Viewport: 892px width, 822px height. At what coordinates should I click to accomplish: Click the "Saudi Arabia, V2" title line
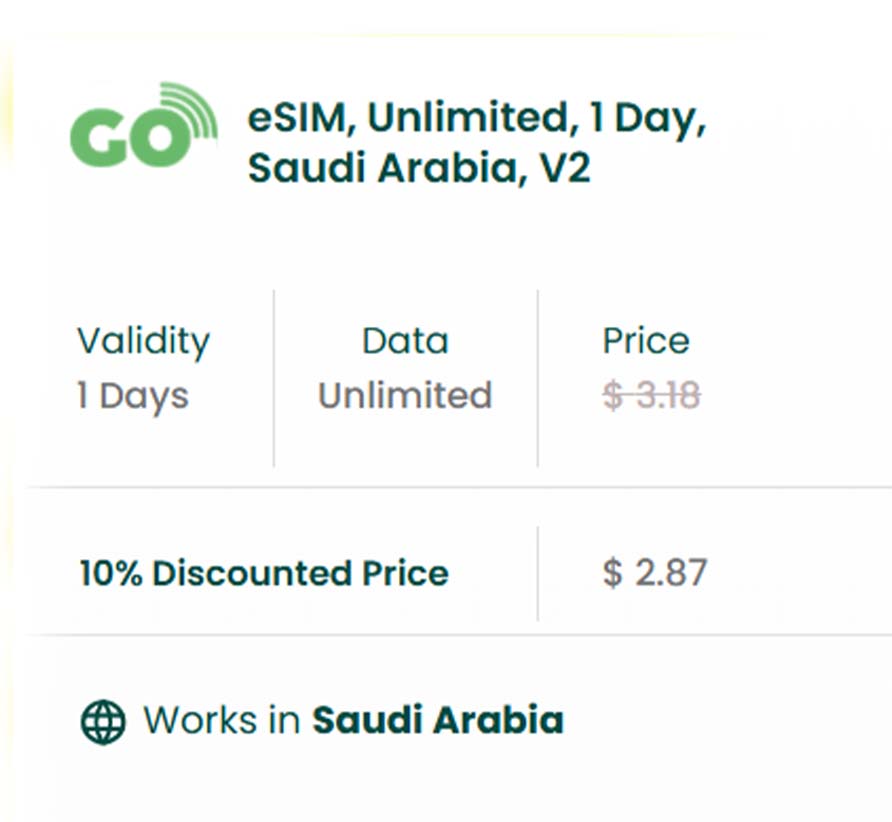pyautogui.click(x=419, y=168)
